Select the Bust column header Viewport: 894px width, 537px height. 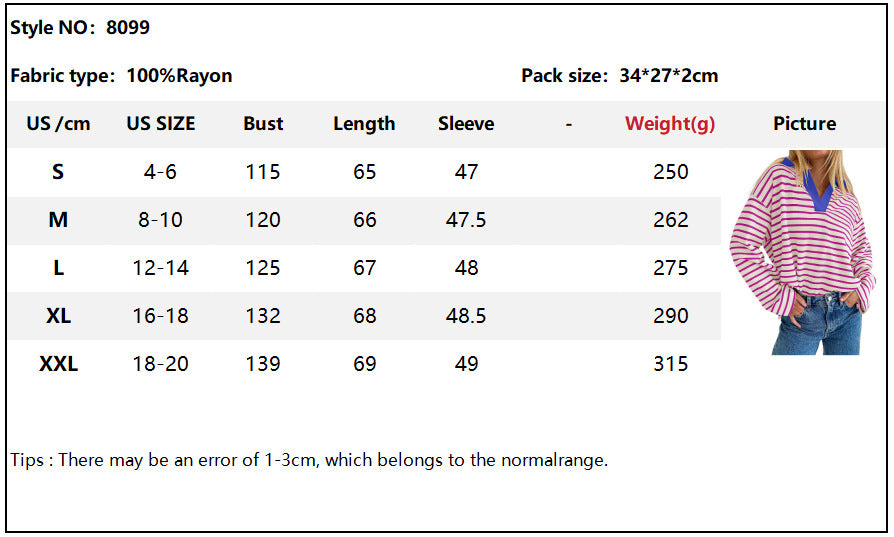263,124
